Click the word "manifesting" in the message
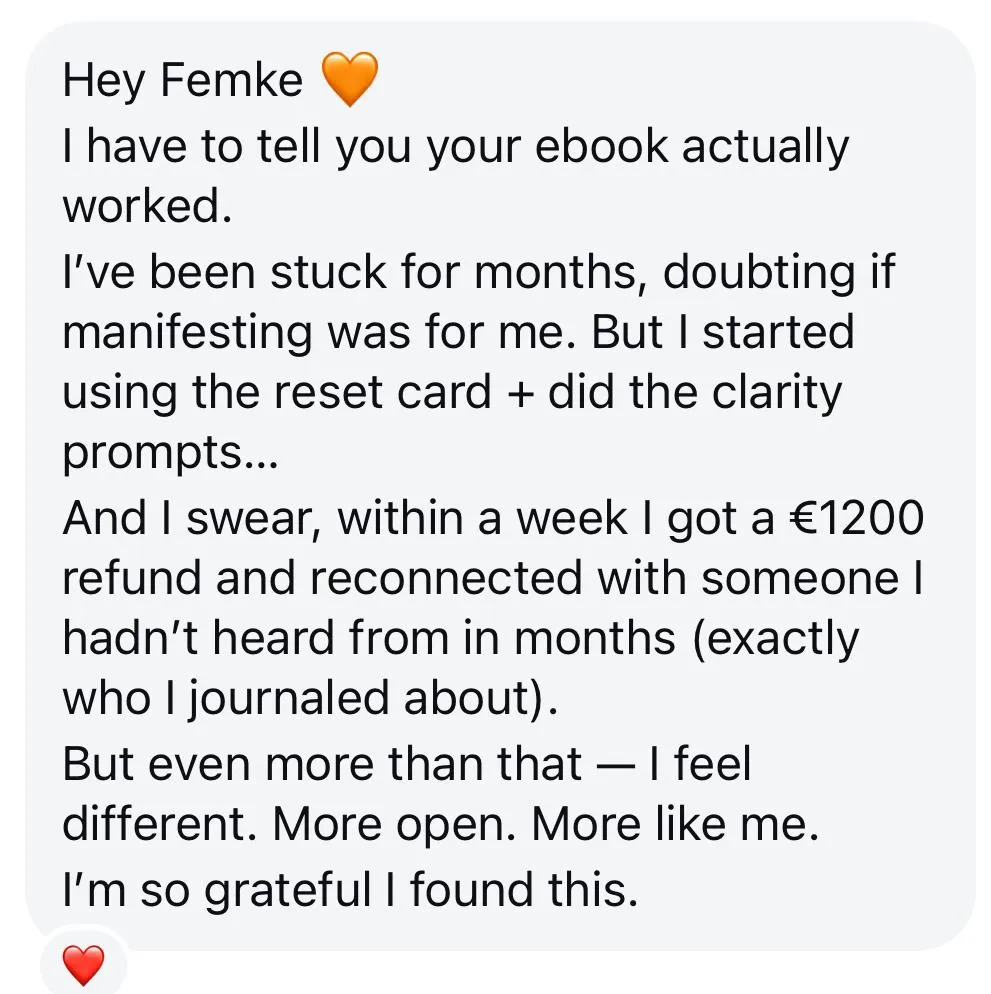 pos(187,332)
